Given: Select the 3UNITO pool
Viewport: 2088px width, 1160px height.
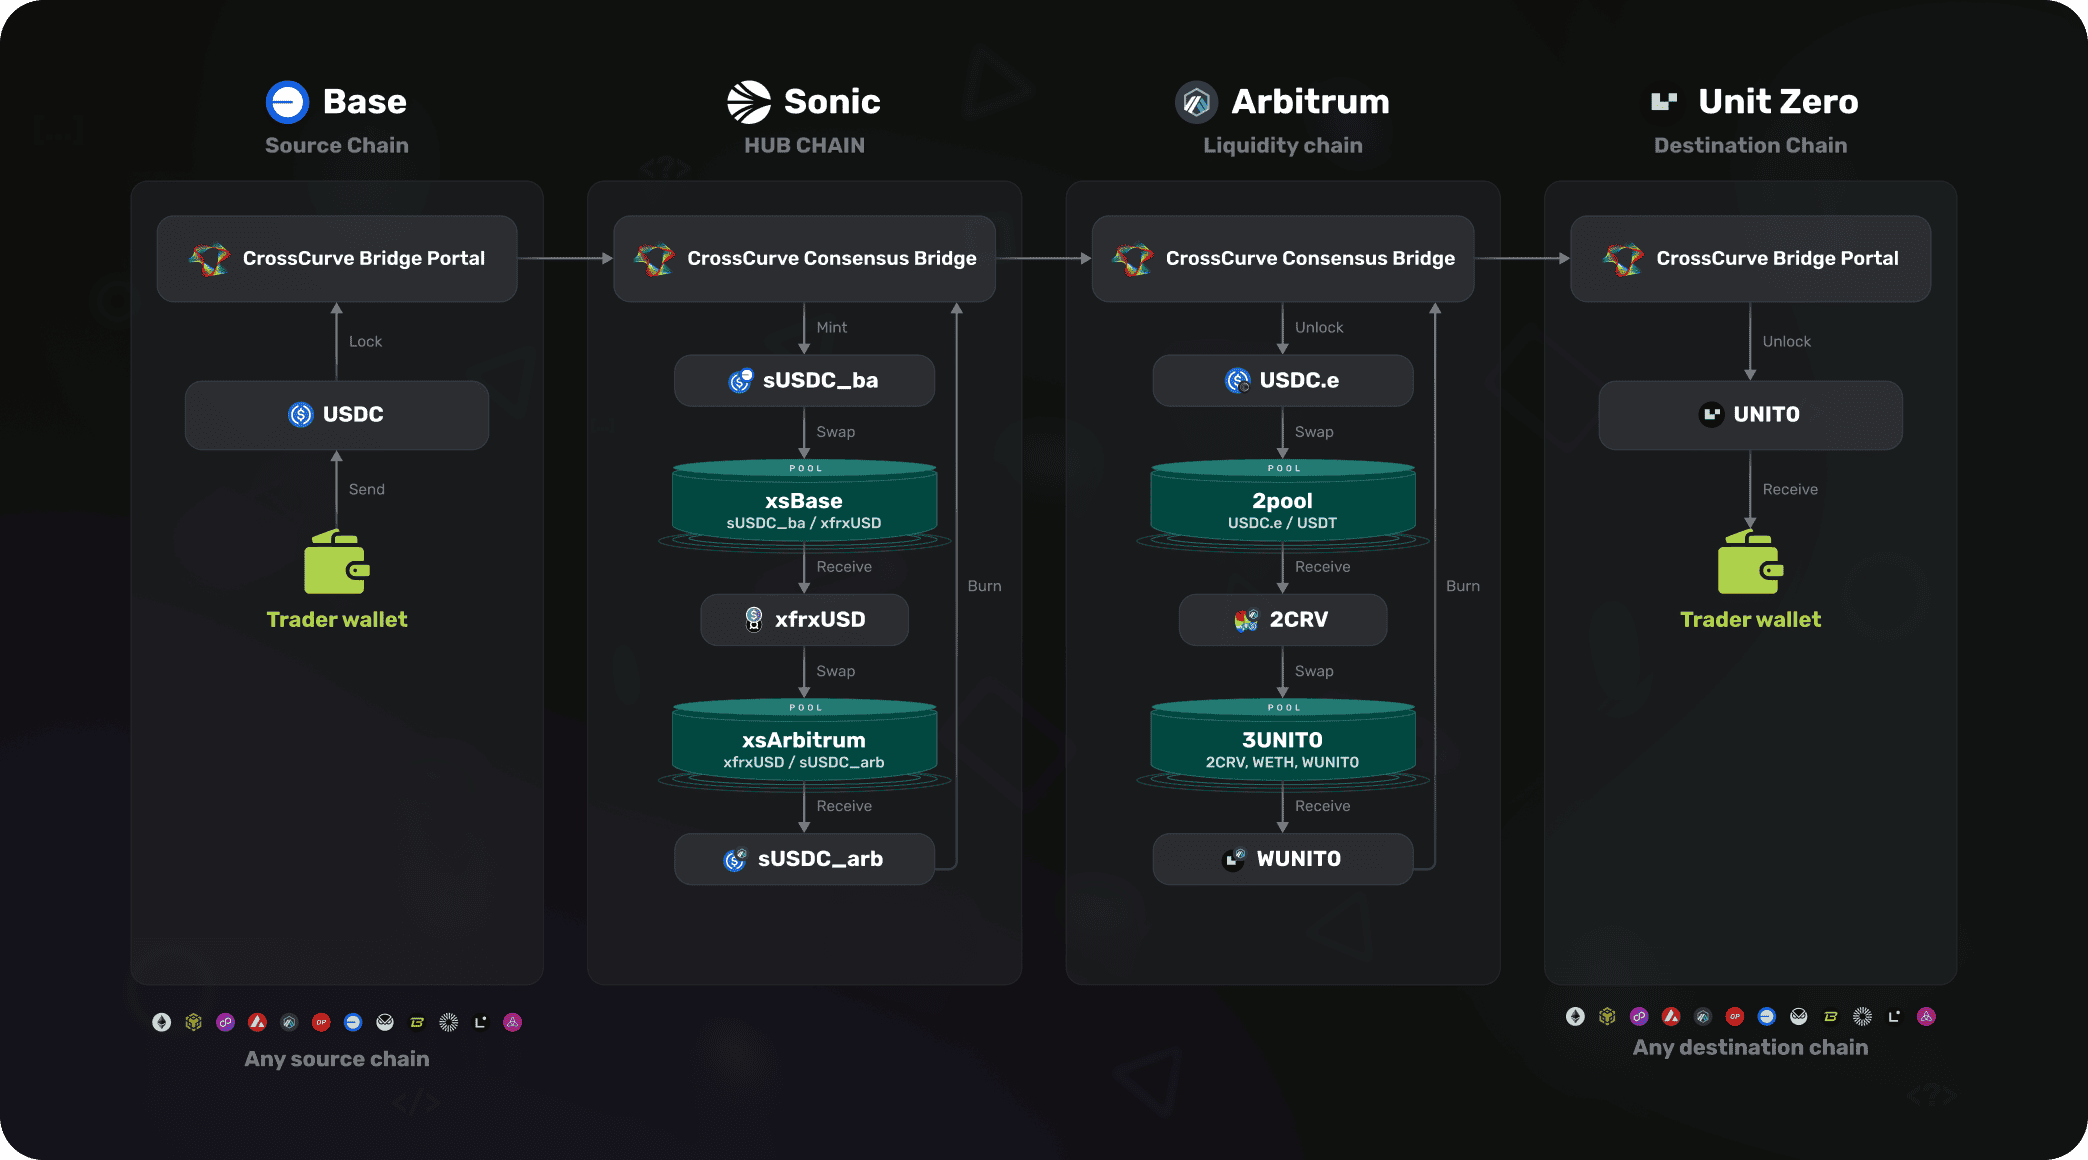Looking at the screenshot, I should pos(1282,745).
